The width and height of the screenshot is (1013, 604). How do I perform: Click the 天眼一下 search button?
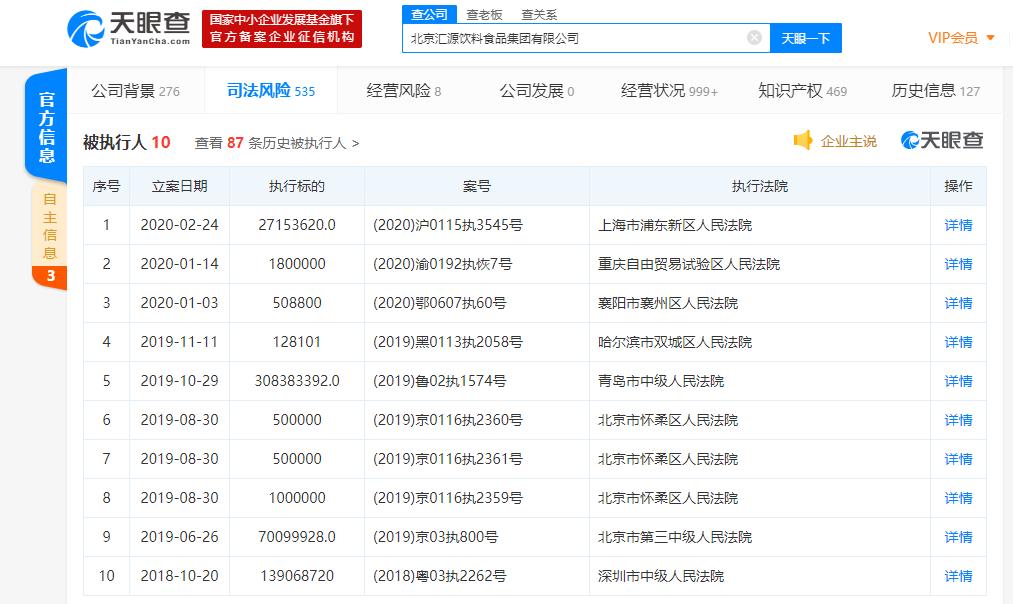coord(806,38)
